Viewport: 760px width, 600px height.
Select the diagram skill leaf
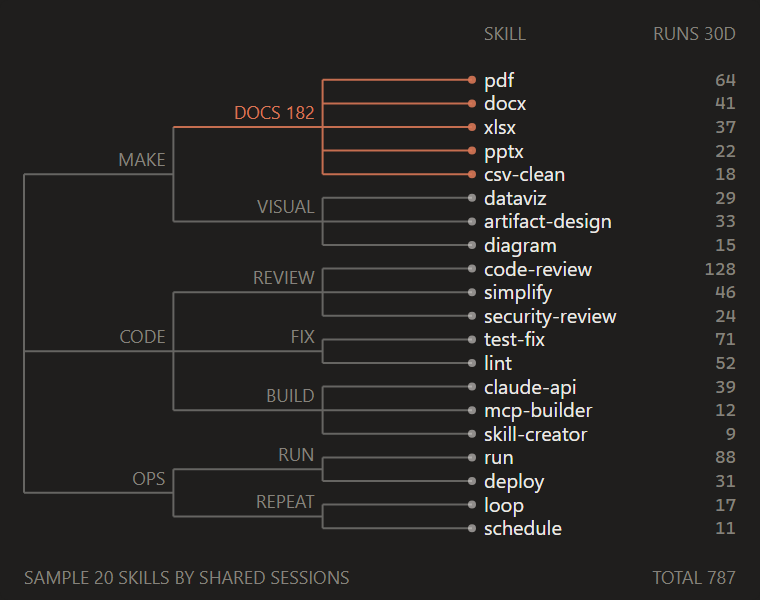coord(520,246)
